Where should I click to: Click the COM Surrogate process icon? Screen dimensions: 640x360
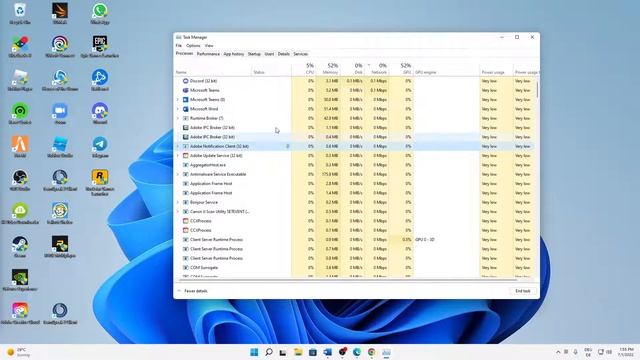(x=185, y=267)
